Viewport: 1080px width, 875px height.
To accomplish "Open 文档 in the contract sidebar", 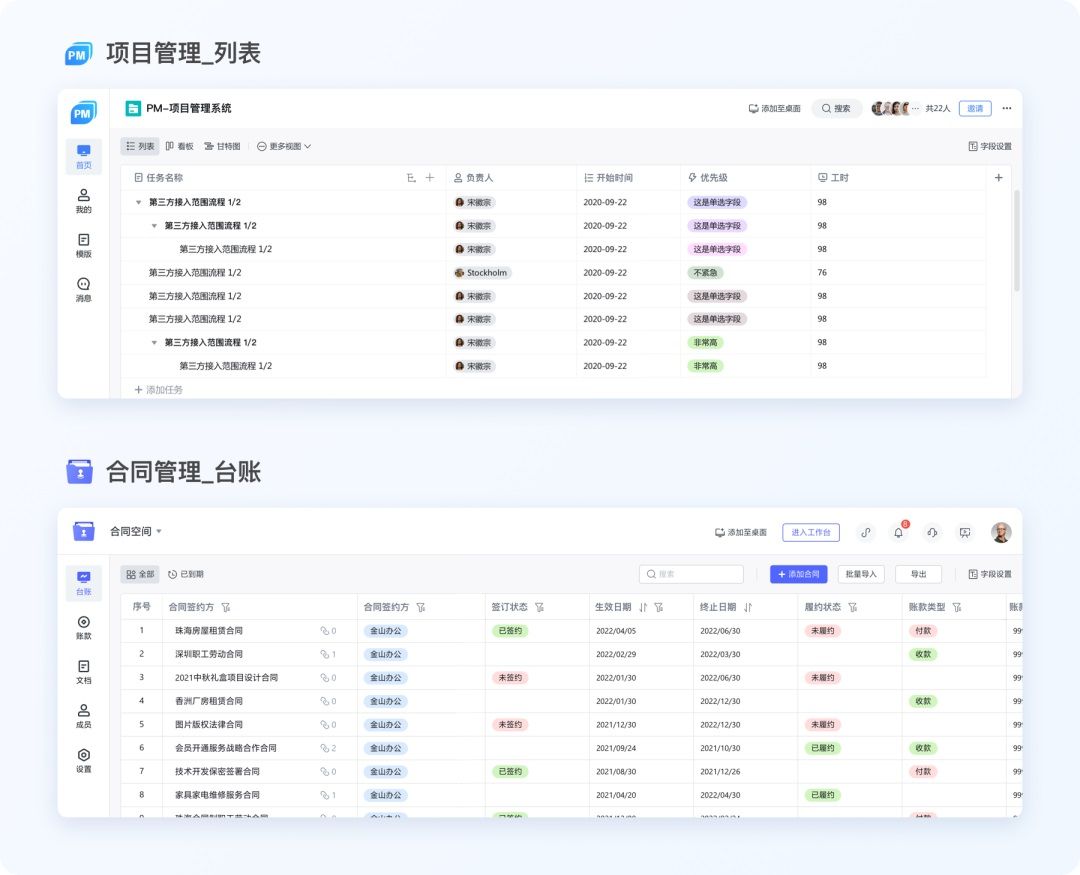I will point(83,672).
